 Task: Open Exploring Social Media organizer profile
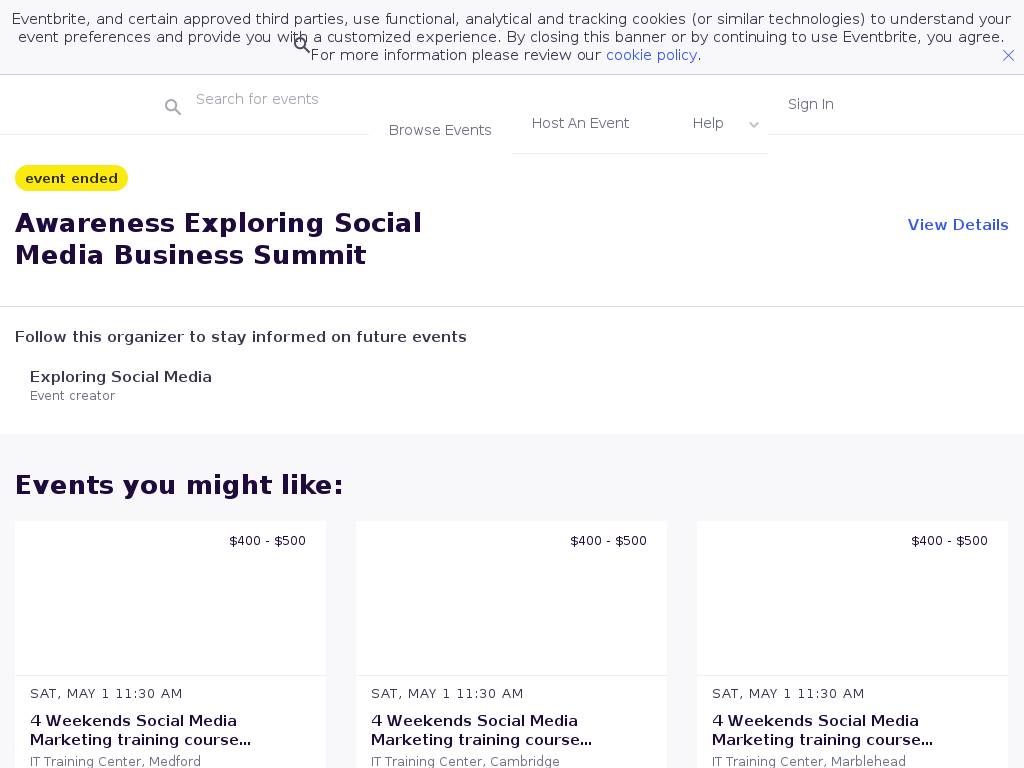click(x=121, y=377)
